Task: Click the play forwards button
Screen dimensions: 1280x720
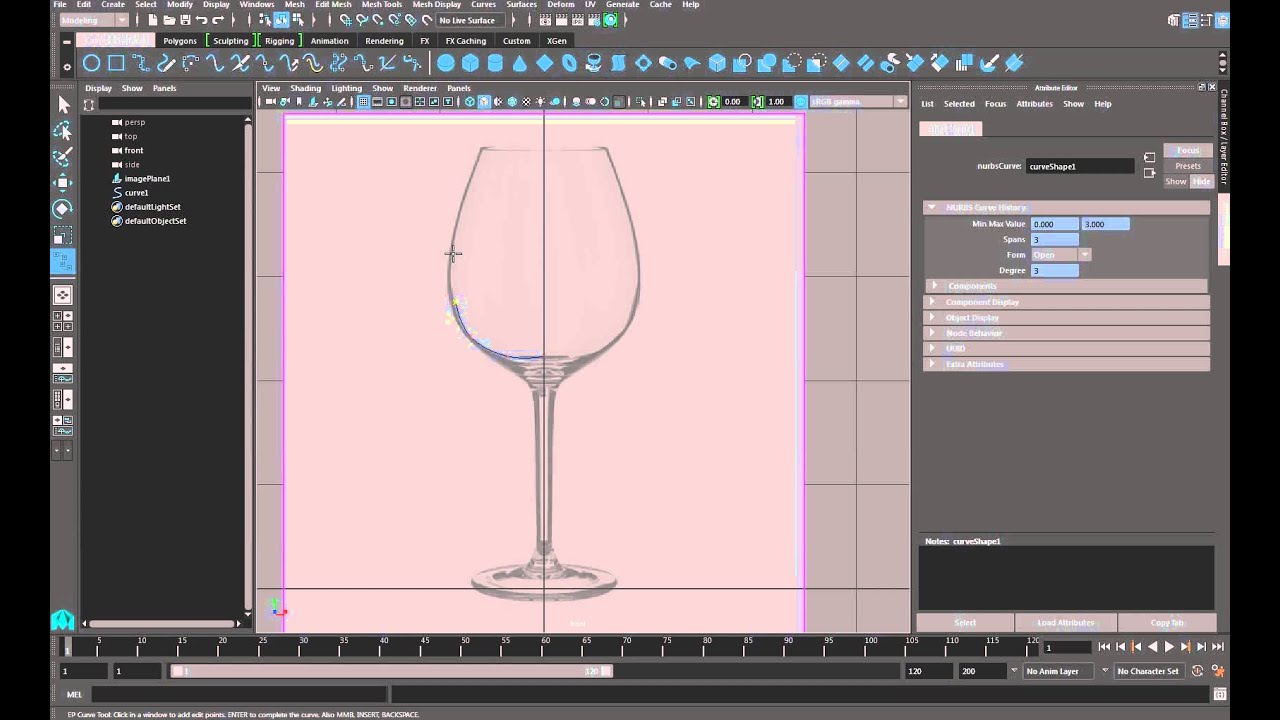Action: 1169,647
